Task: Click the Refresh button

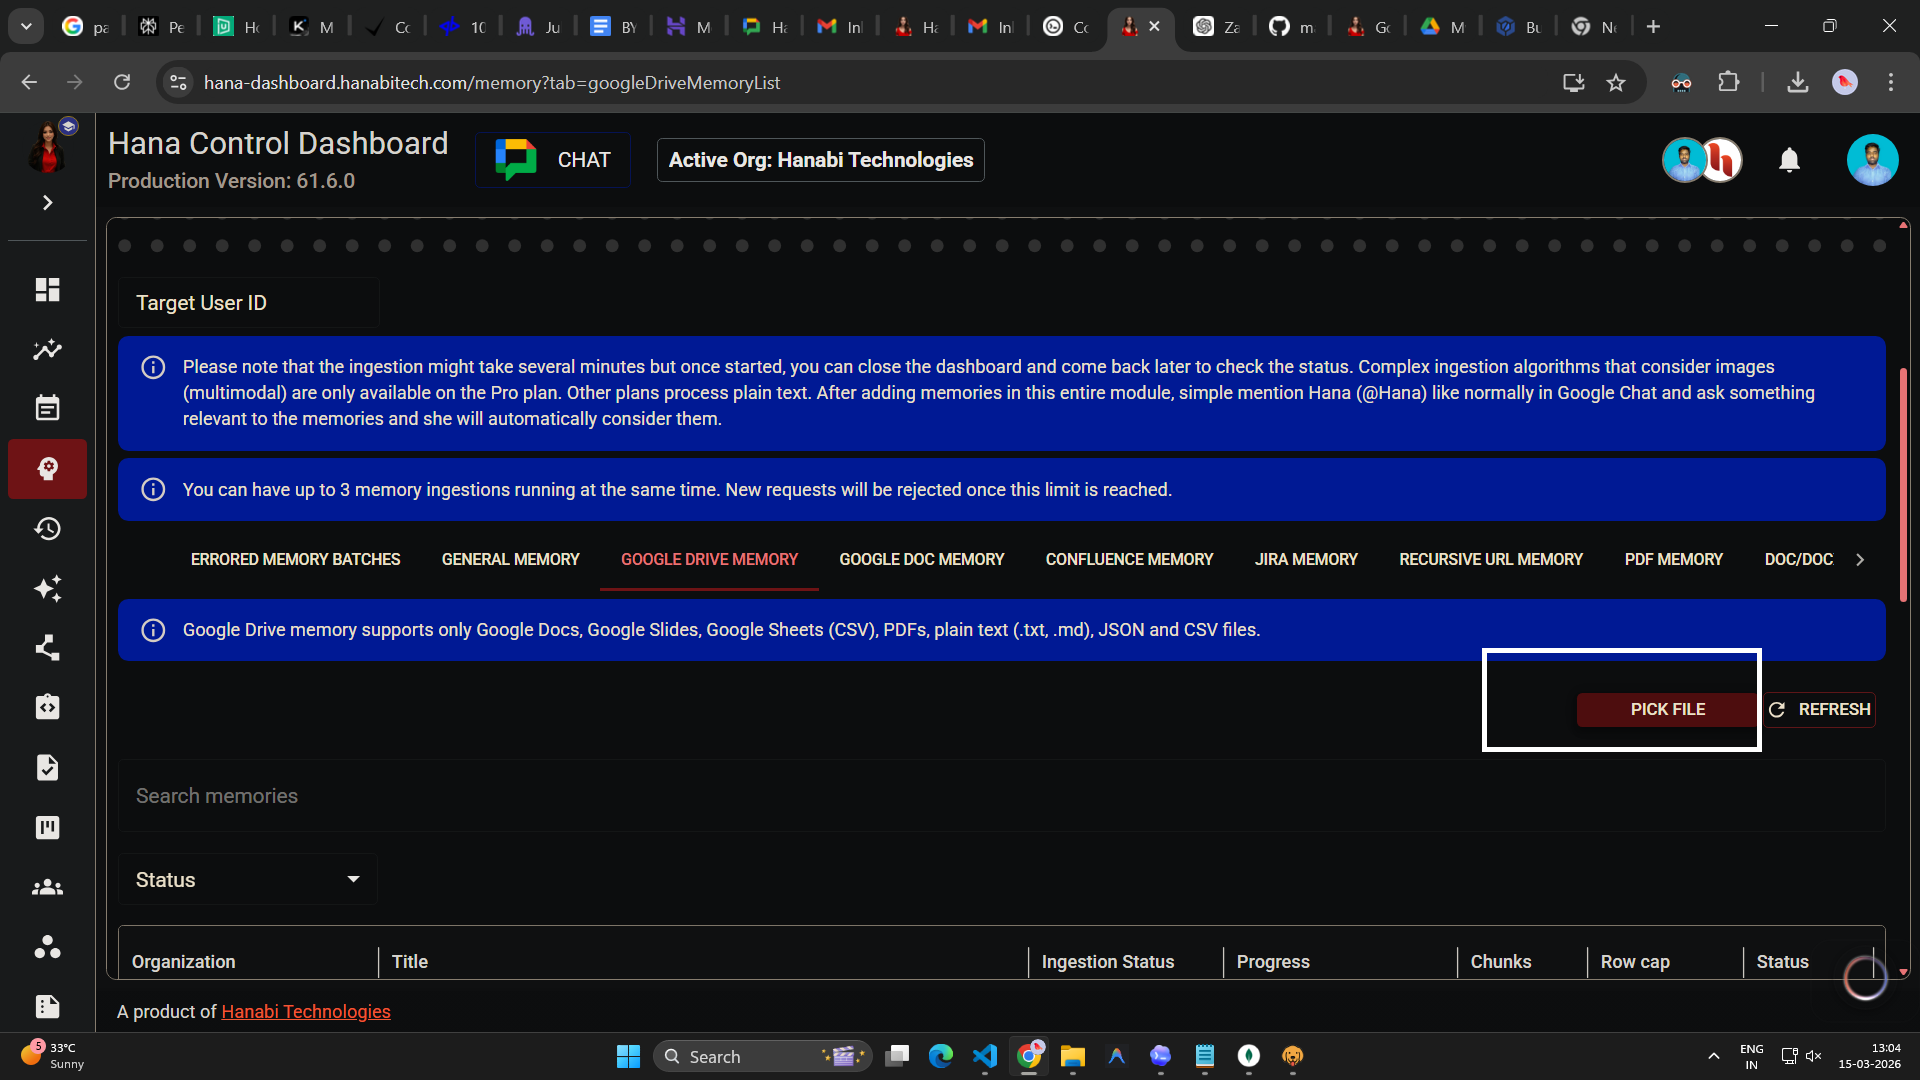Action: coord(1819,710)
